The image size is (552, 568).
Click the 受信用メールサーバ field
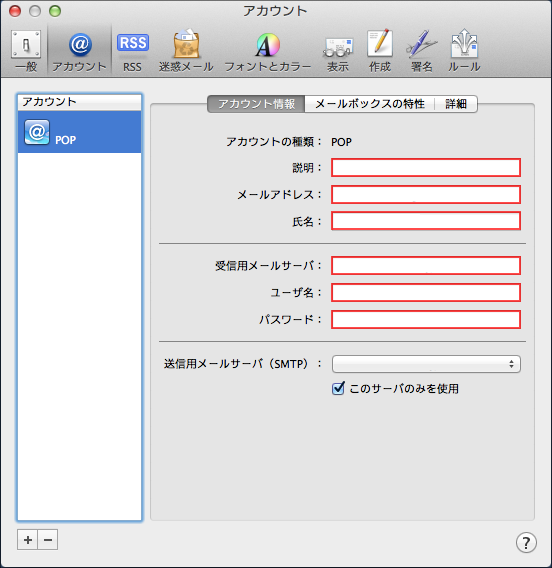tap(426, 266)
